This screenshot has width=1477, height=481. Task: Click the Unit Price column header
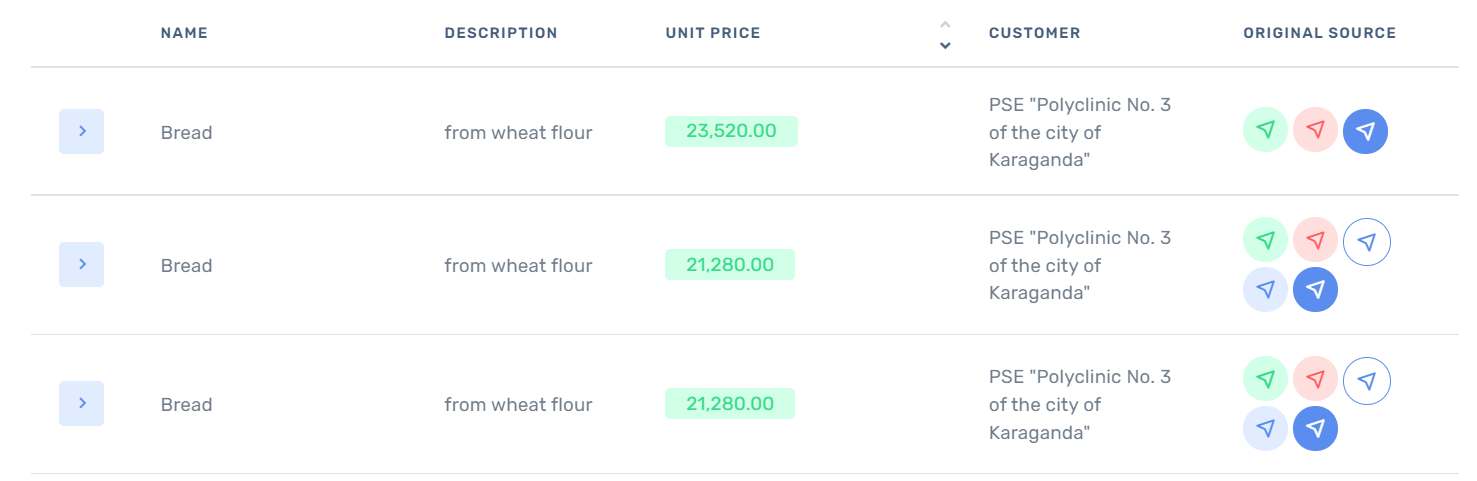tap(713, 33)
